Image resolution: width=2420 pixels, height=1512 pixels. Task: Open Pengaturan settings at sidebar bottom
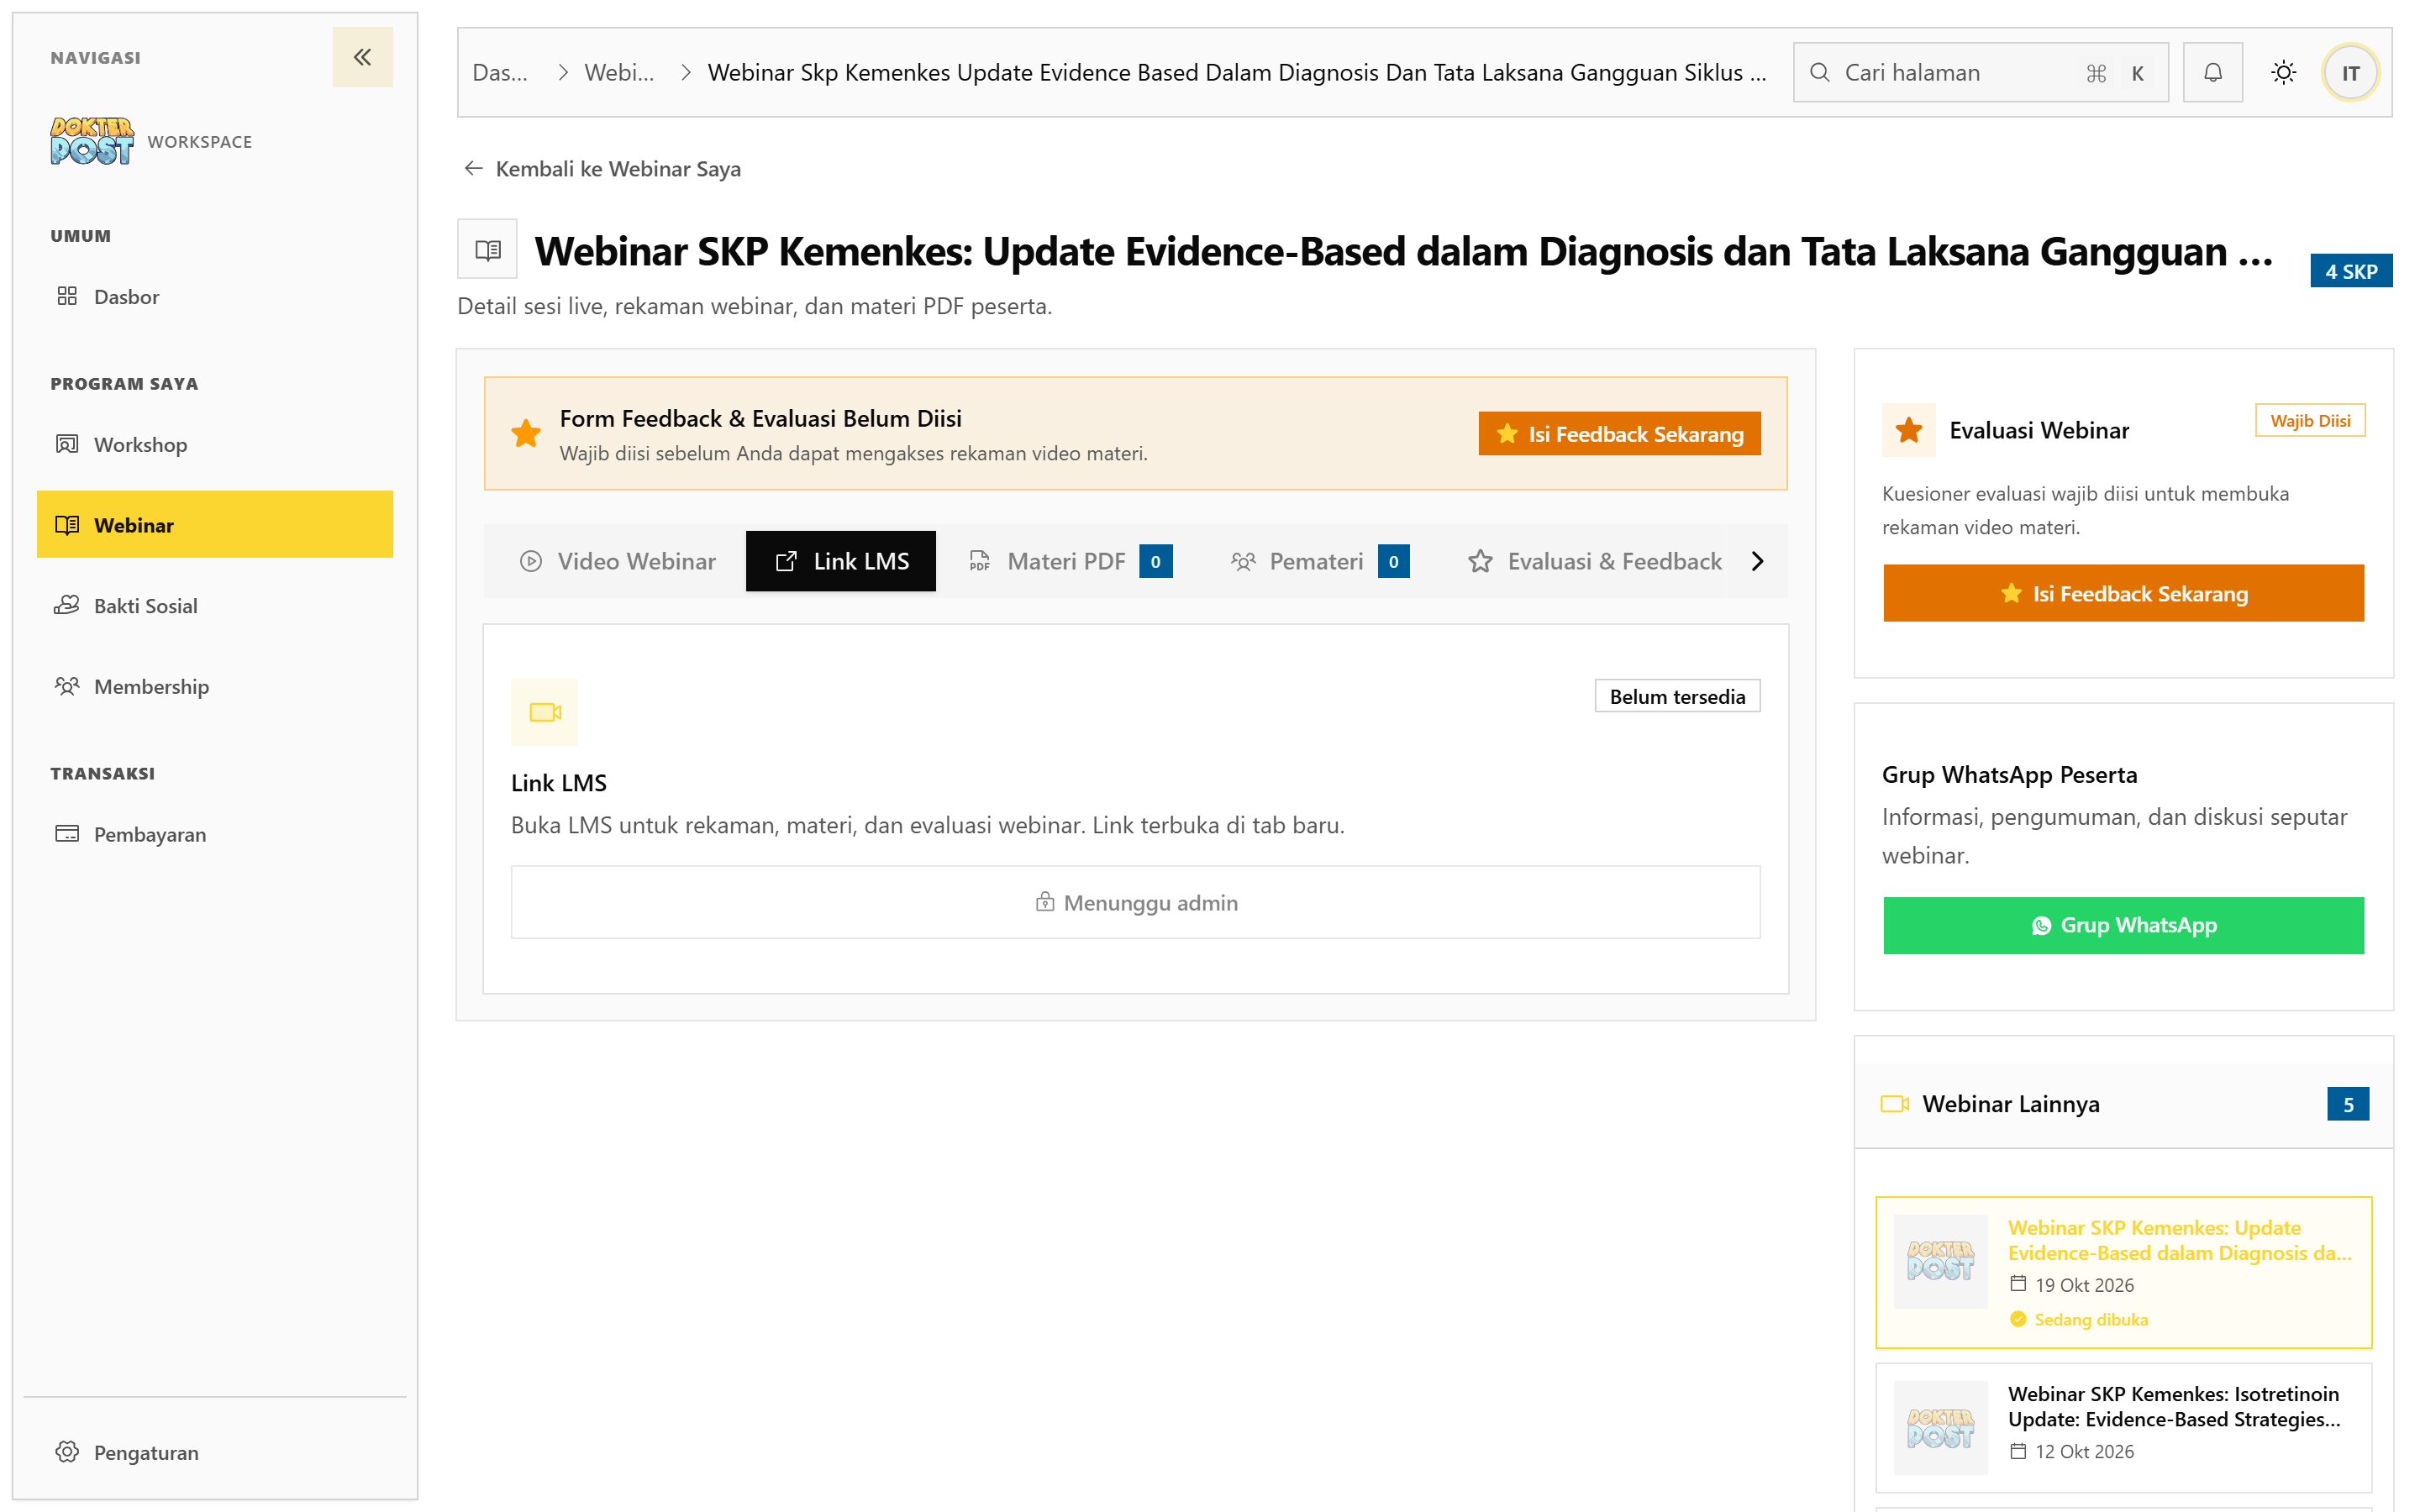point(215,1451)
